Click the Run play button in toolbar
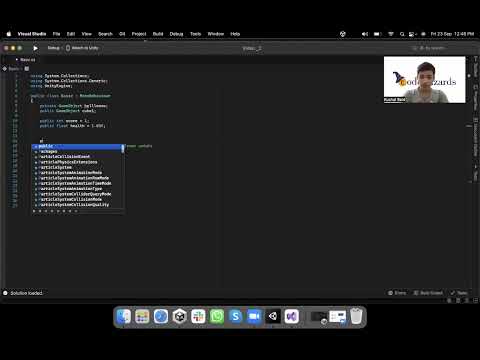The width and height of the screenshot is (480, 360). coord(35,48)
